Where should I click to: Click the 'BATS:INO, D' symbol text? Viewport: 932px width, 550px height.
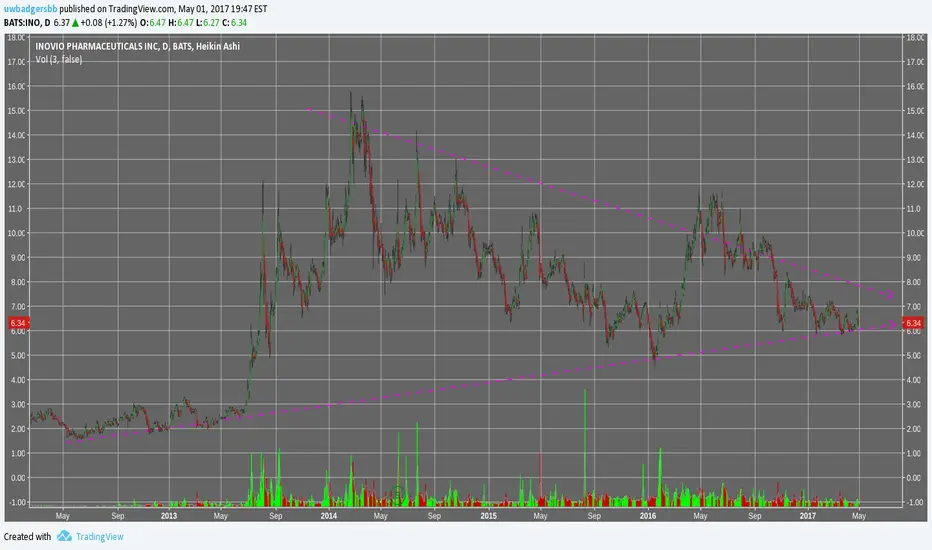(x=27, y=23)
